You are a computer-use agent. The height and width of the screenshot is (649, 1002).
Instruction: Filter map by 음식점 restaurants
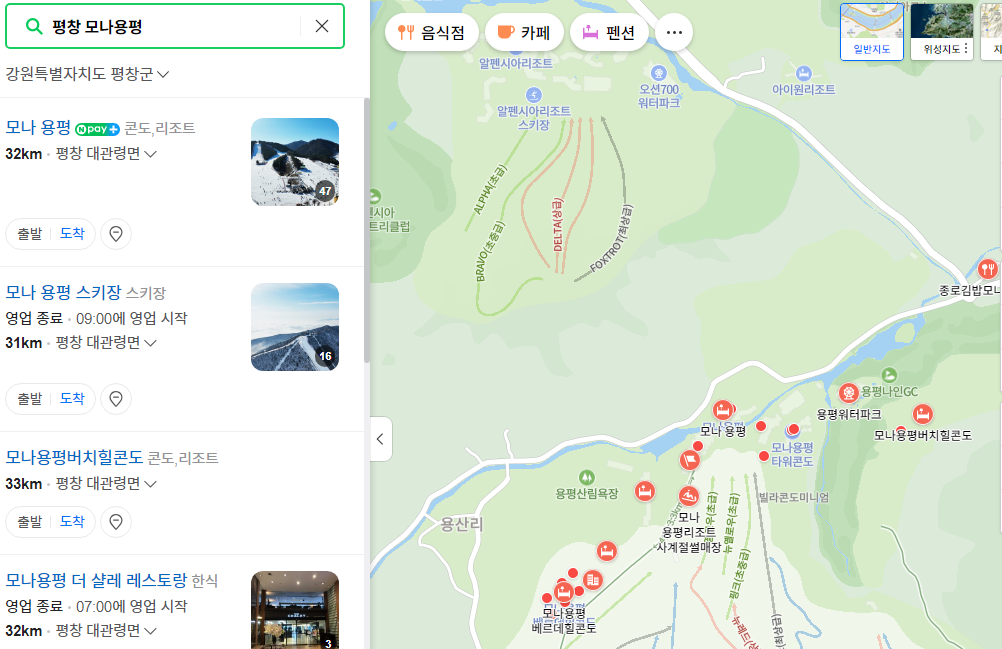431,33
